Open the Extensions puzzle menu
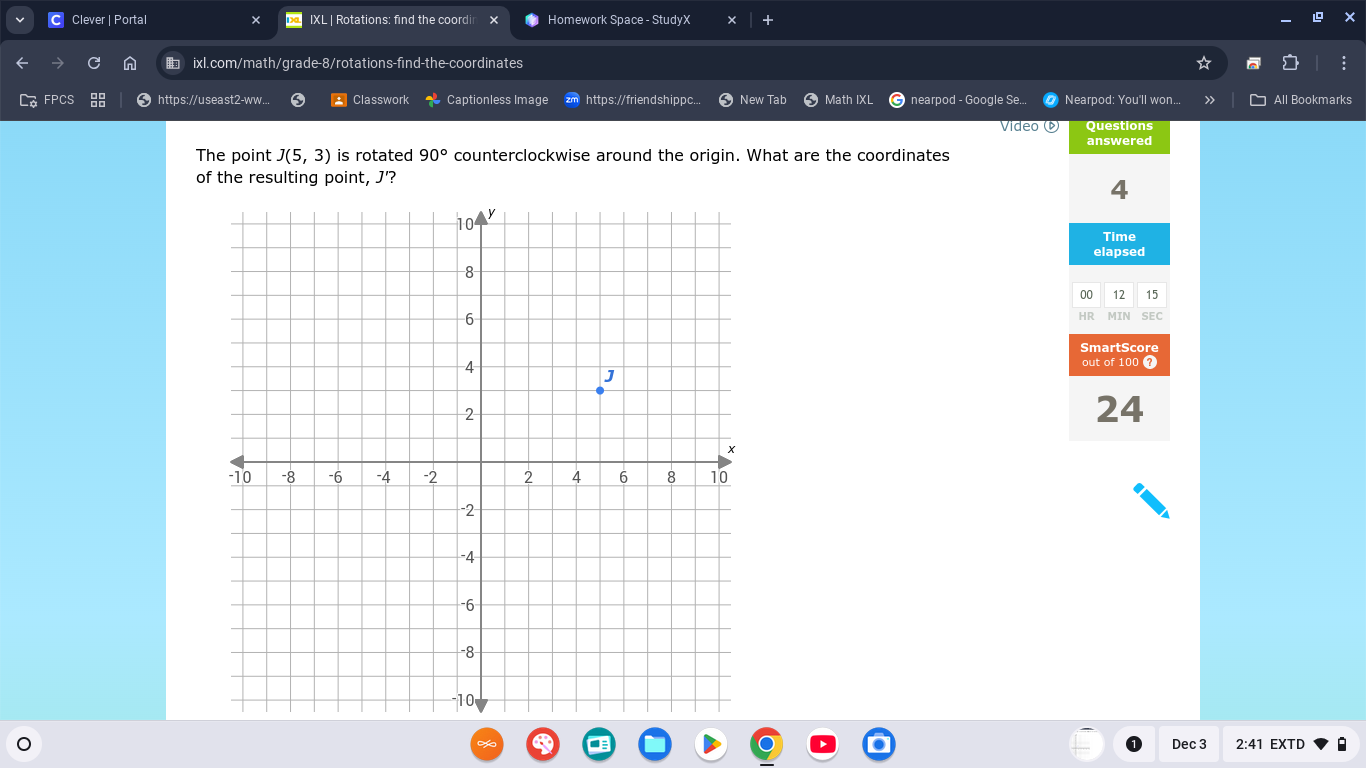The image size is (1366, 768). (1290, 63)
